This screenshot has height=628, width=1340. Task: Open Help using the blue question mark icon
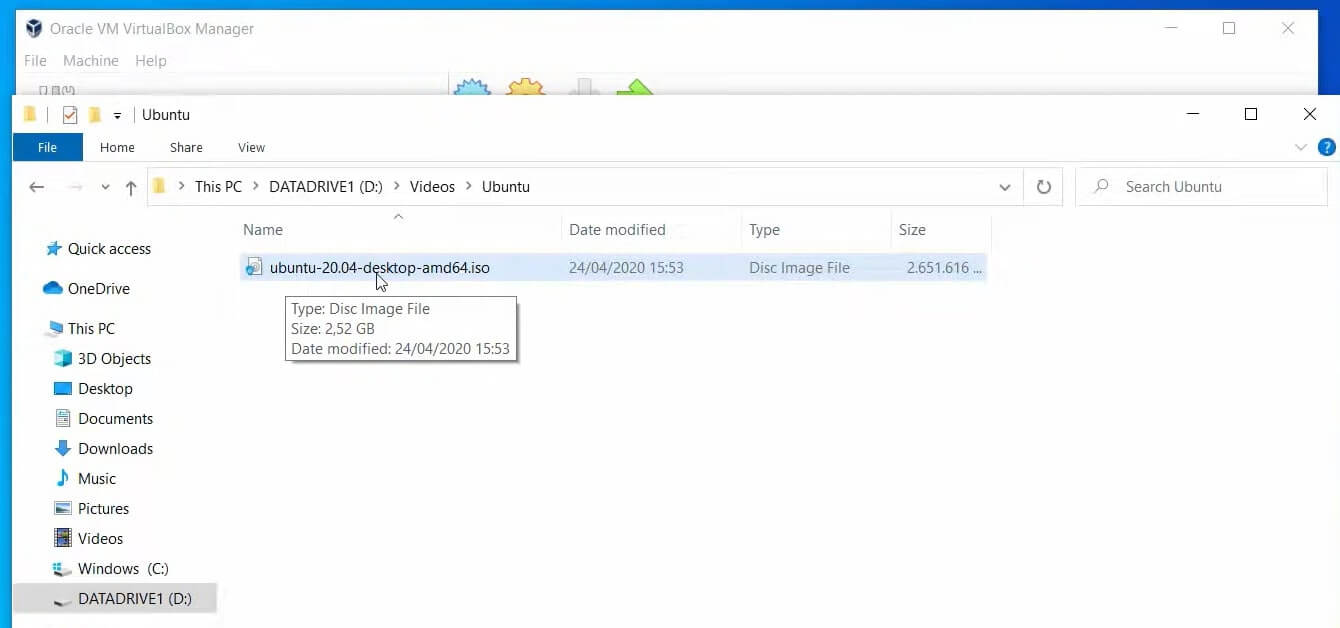[1327, 147]
